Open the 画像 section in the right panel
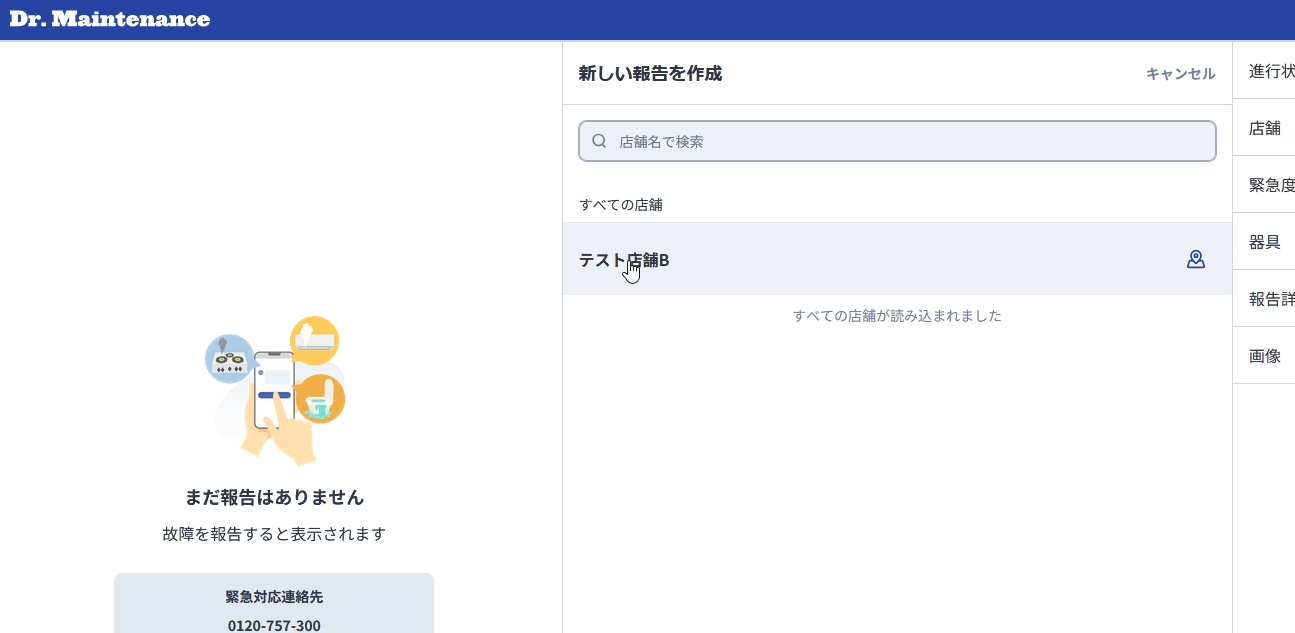This screenshot has width=1295, height=633. point(1264,356)
